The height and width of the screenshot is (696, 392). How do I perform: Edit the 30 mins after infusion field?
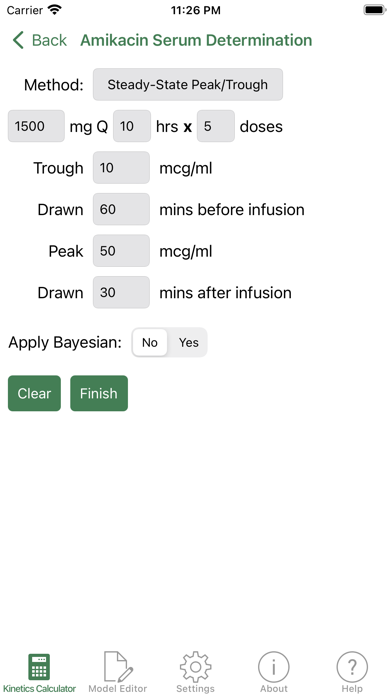pyautogui.click(x=121, y=293)
